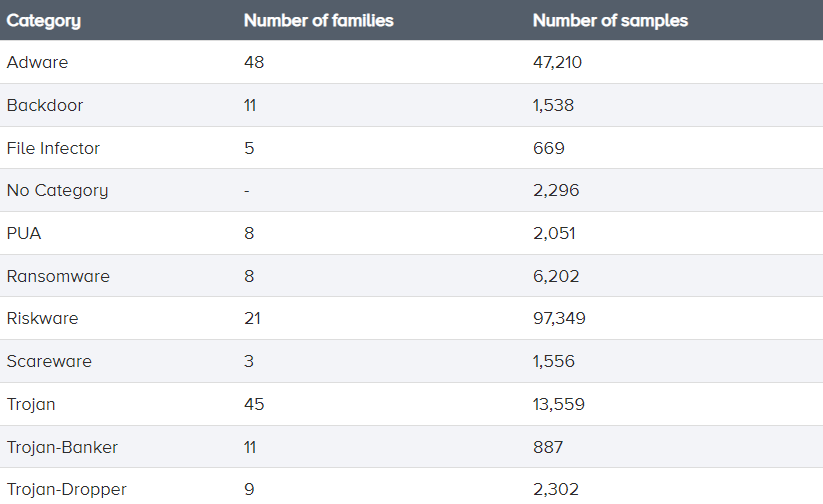The width and height of the screenshot is (823, 504).
Task: Click the Number of samples header
Action: pos(610,20)
